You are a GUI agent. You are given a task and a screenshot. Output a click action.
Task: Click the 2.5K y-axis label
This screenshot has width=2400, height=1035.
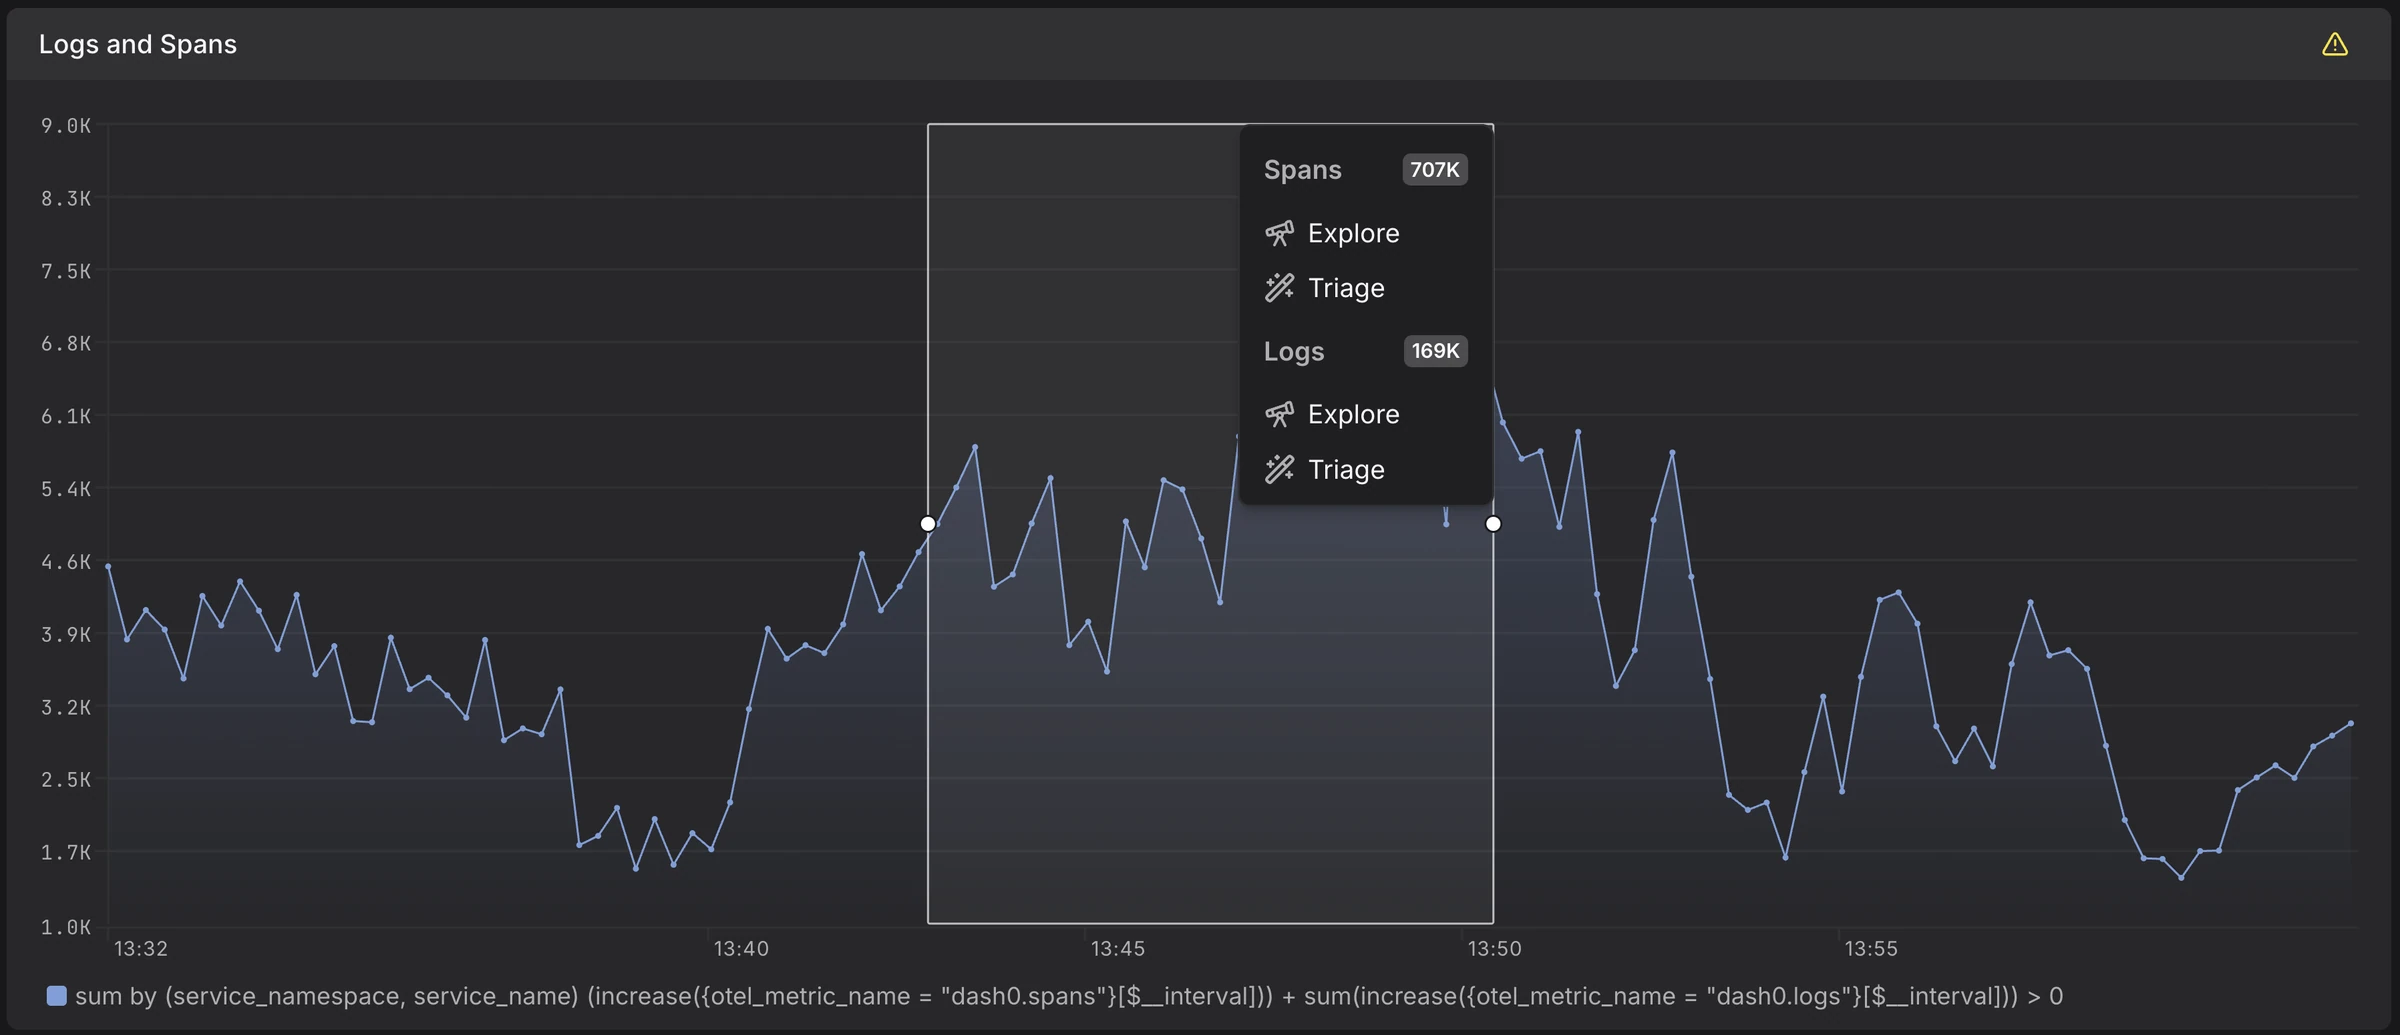click(x=66, y=779)
